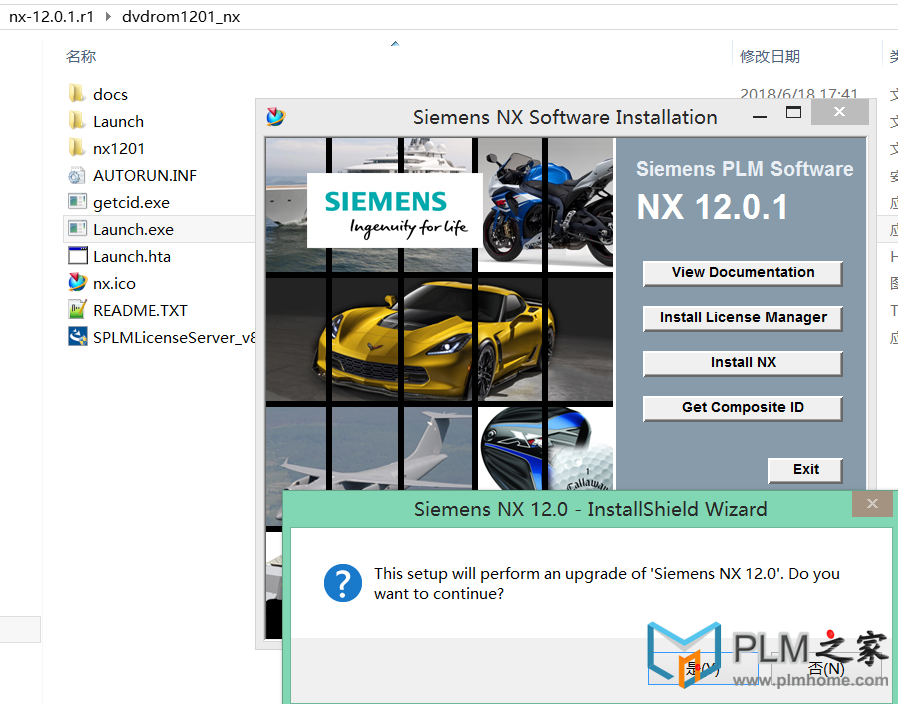Image resolution: width=898 pixels, height=704 pixels.
Task: Select Launch.hta file name
Action: tap(132, 257)
